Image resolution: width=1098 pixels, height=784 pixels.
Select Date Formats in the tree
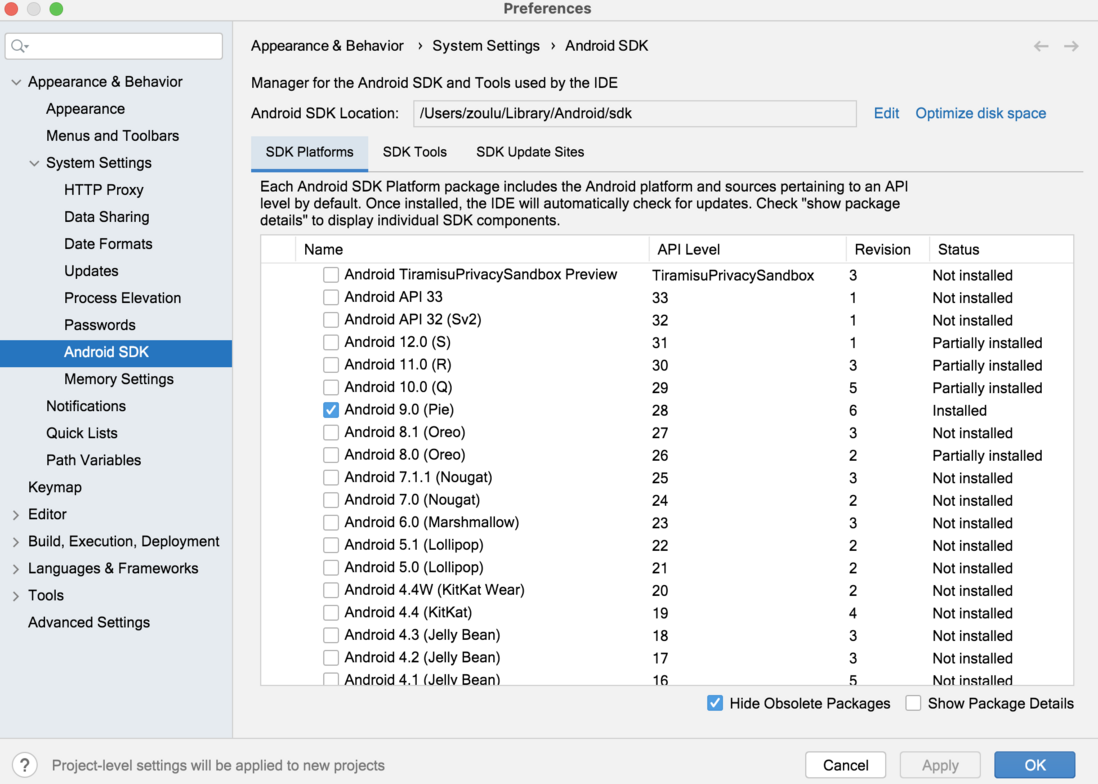(108, 244)
